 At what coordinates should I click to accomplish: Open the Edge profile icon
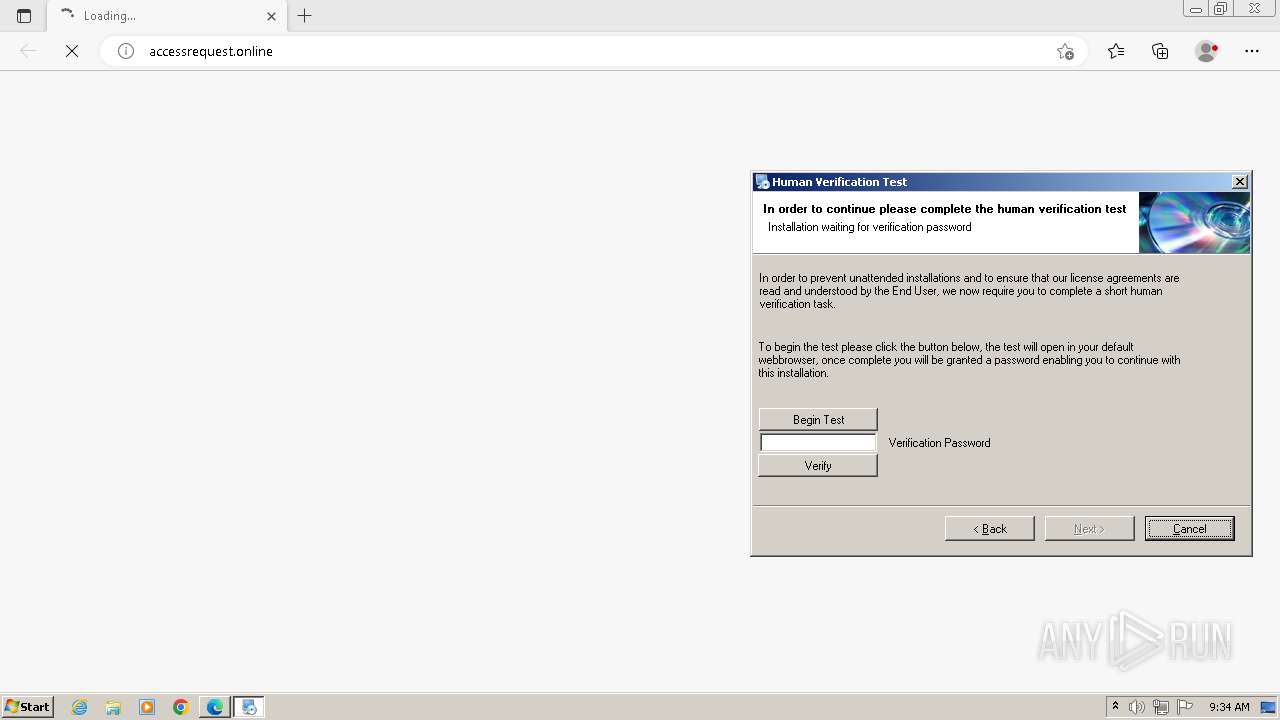point(1207,51)
